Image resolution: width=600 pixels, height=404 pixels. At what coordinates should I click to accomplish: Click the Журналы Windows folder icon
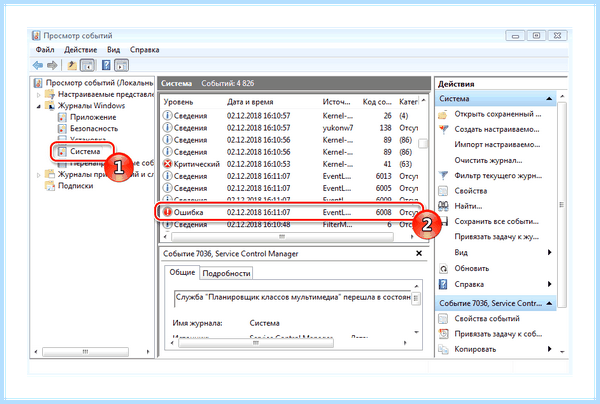50,106
